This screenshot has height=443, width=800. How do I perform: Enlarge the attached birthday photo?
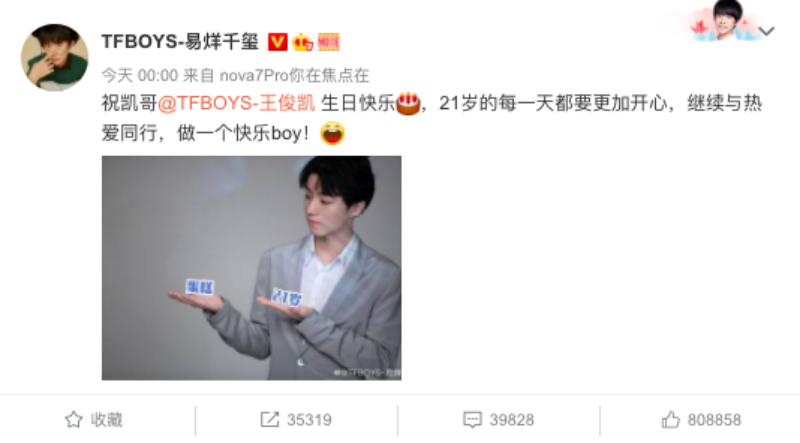tap(252, 268)
